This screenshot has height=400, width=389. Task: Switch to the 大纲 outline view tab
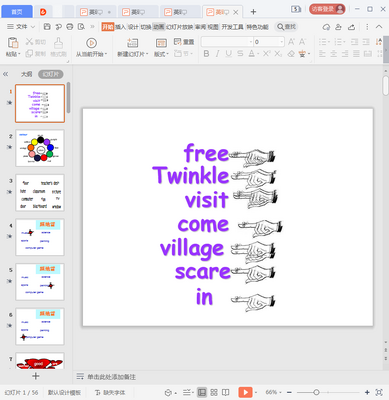[26, 74]
